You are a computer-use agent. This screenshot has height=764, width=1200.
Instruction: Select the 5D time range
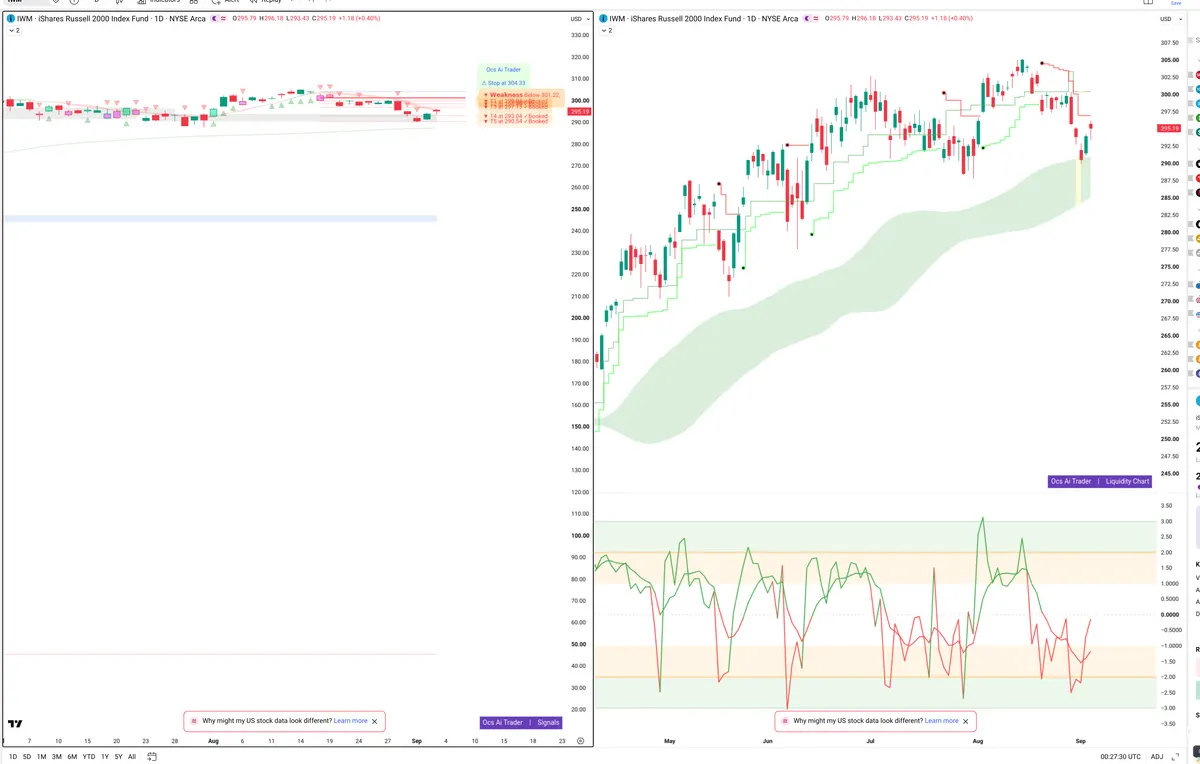(27, 757)
